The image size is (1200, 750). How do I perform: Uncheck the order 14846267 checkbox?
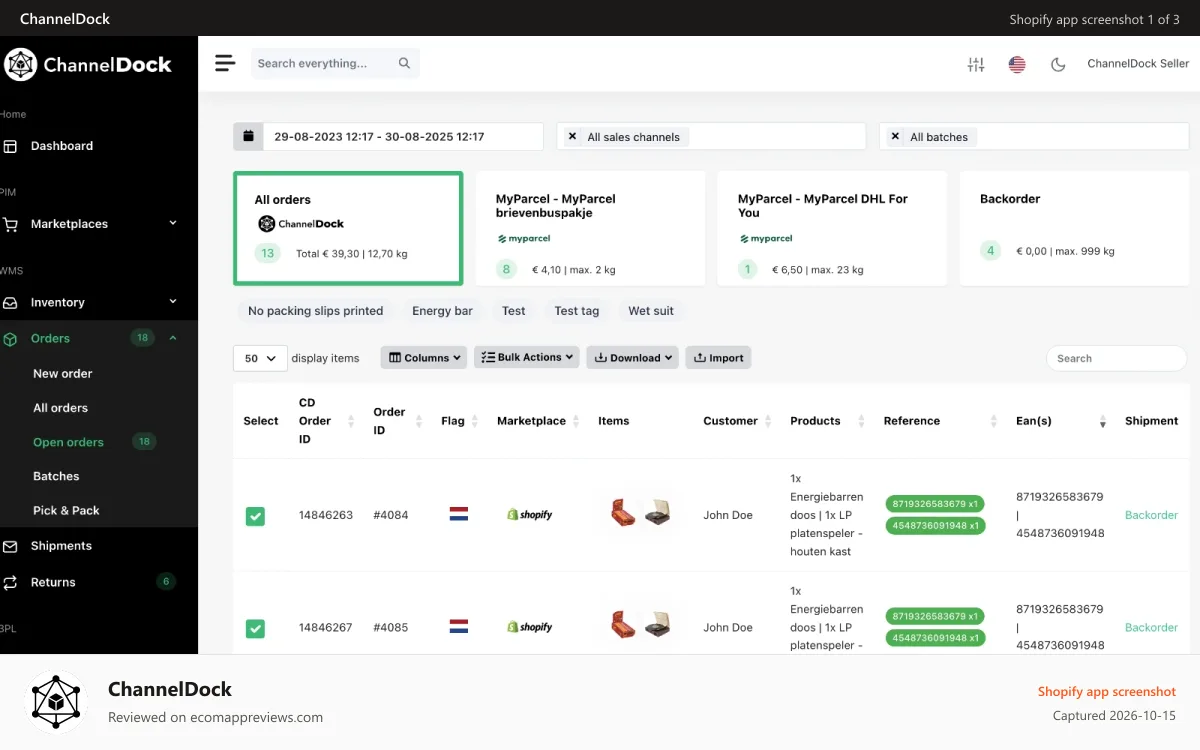(255, 628)
